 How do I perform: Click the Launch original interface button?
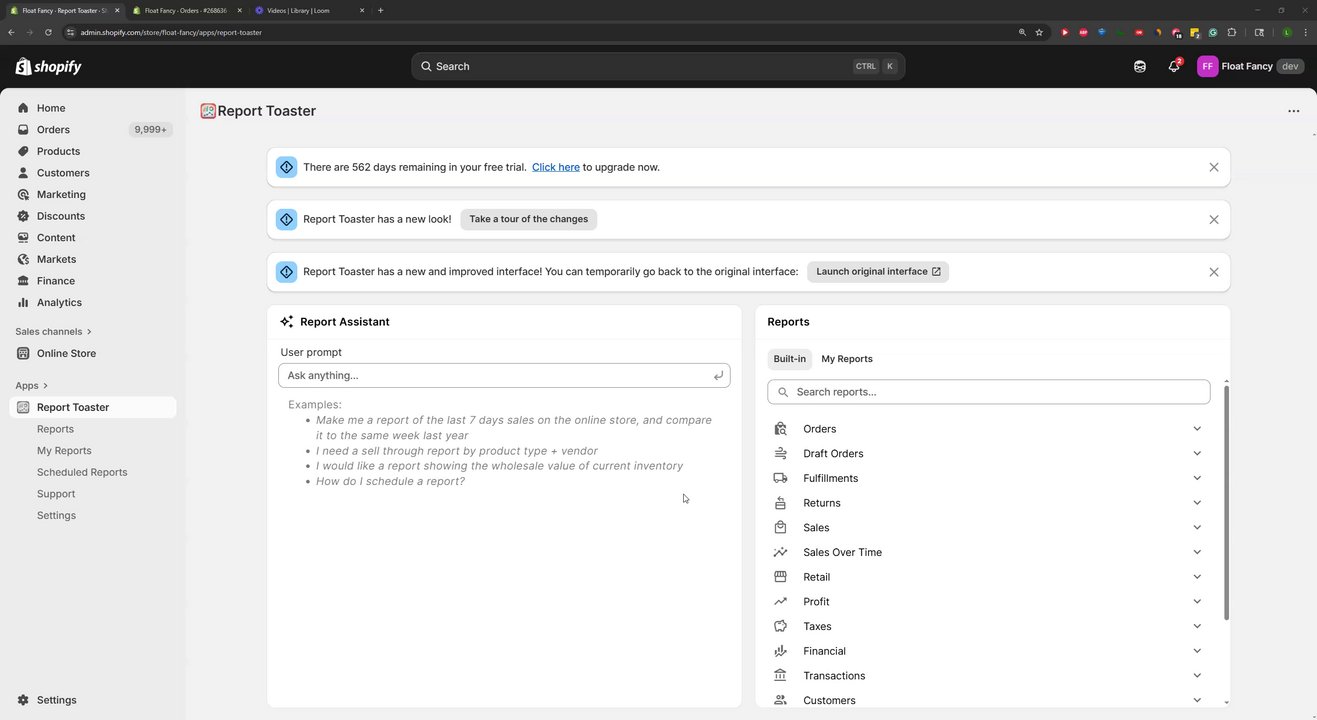tap(878, 272)
